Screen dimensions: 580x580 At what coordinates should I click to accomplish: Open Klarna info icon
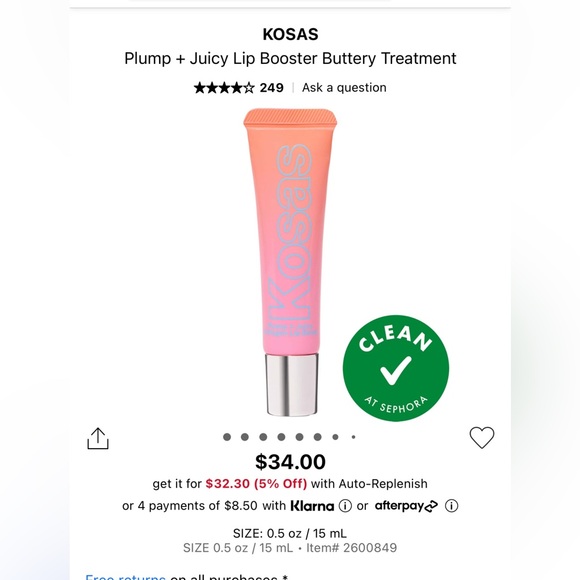(x=345, y=505)
